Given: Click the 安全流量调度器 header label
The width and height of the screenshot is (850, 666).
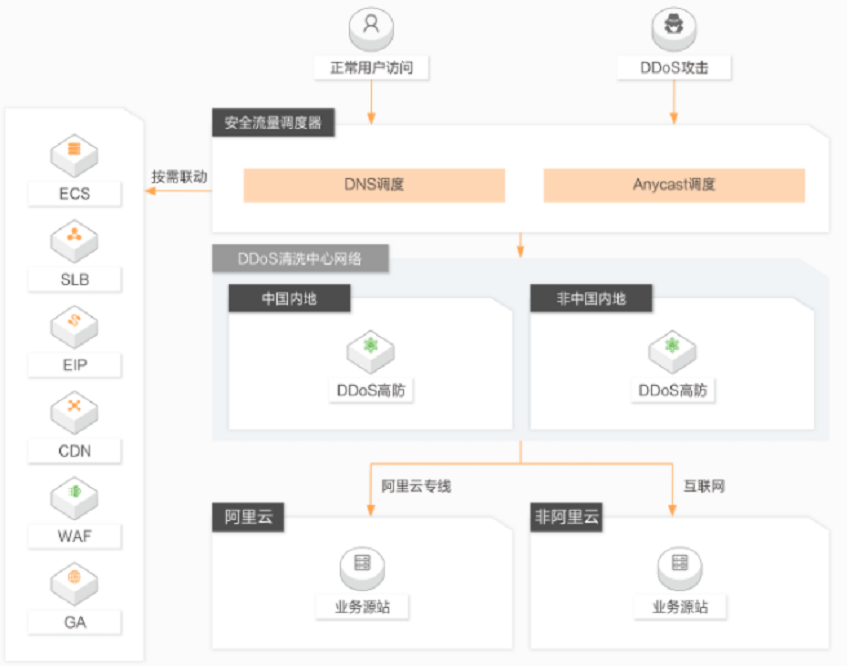Looking at the screenshot, I should click(273, 122).
